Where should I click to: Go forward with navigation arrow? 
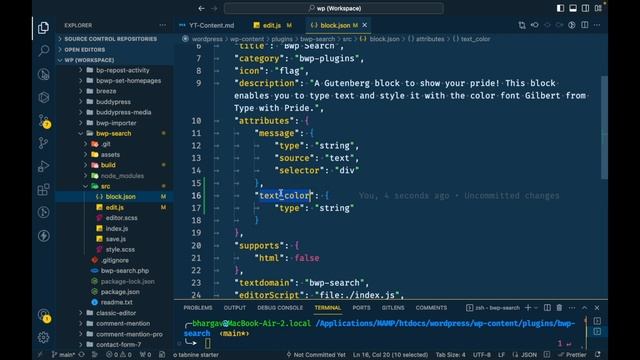pyautogui.click(x=215, y=8)
